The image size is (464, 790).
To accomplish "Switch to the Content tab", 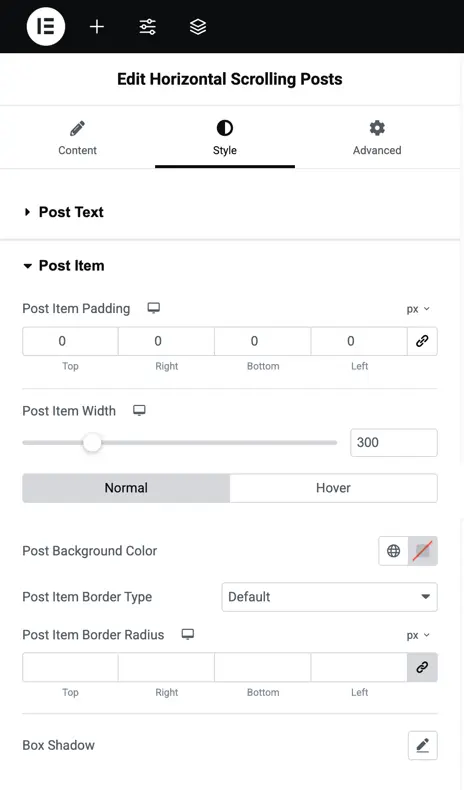I will pos(77,138).
